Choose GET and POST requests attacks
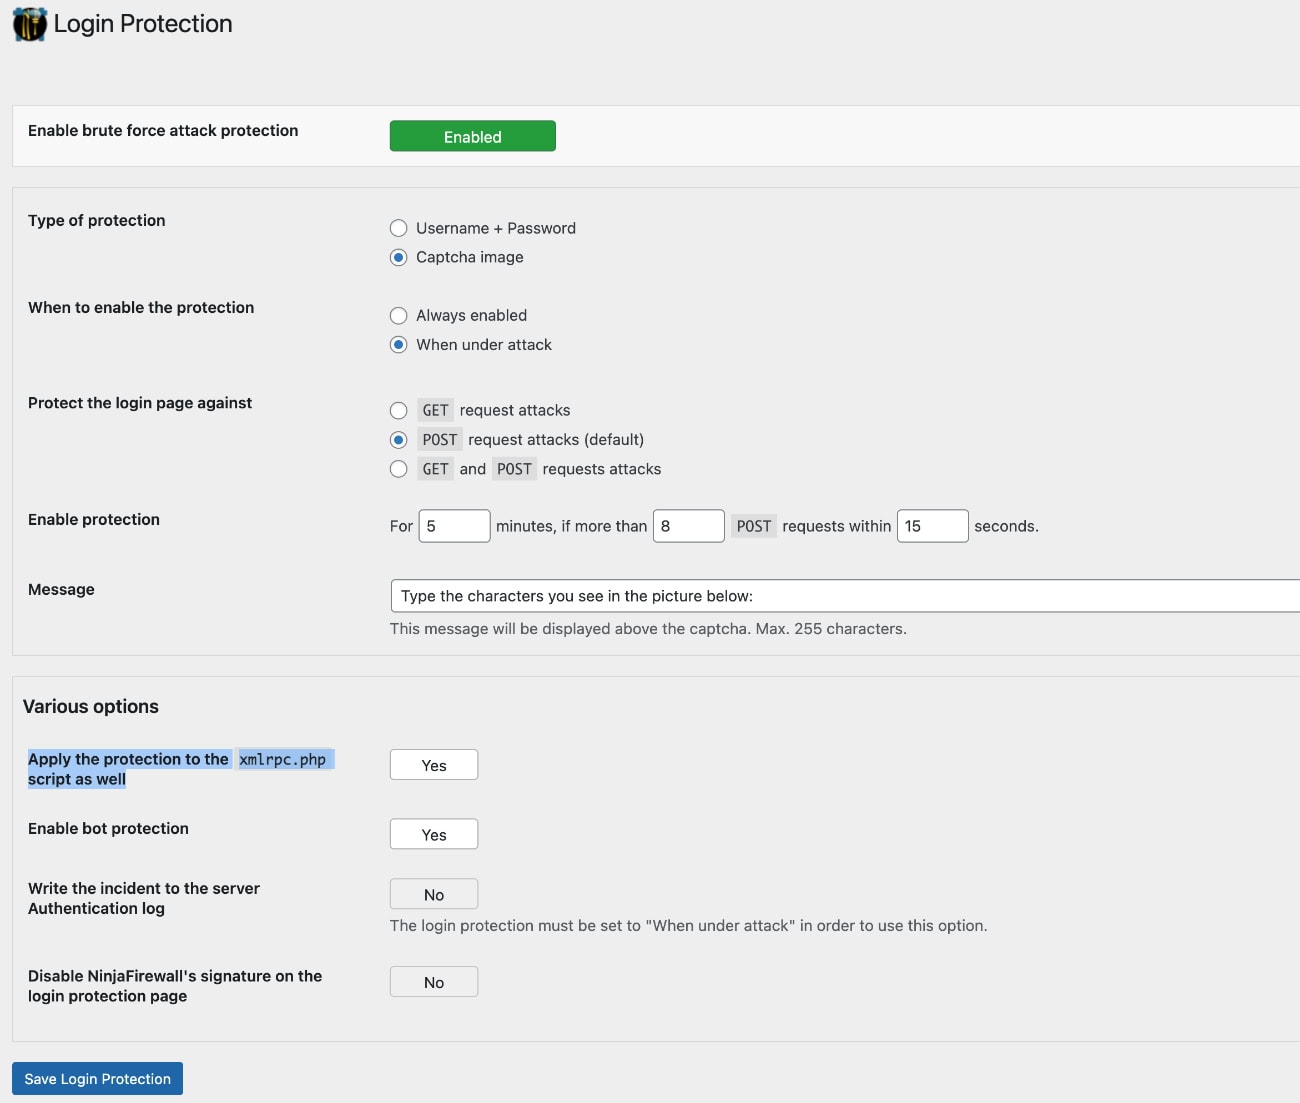 [398, 468]
